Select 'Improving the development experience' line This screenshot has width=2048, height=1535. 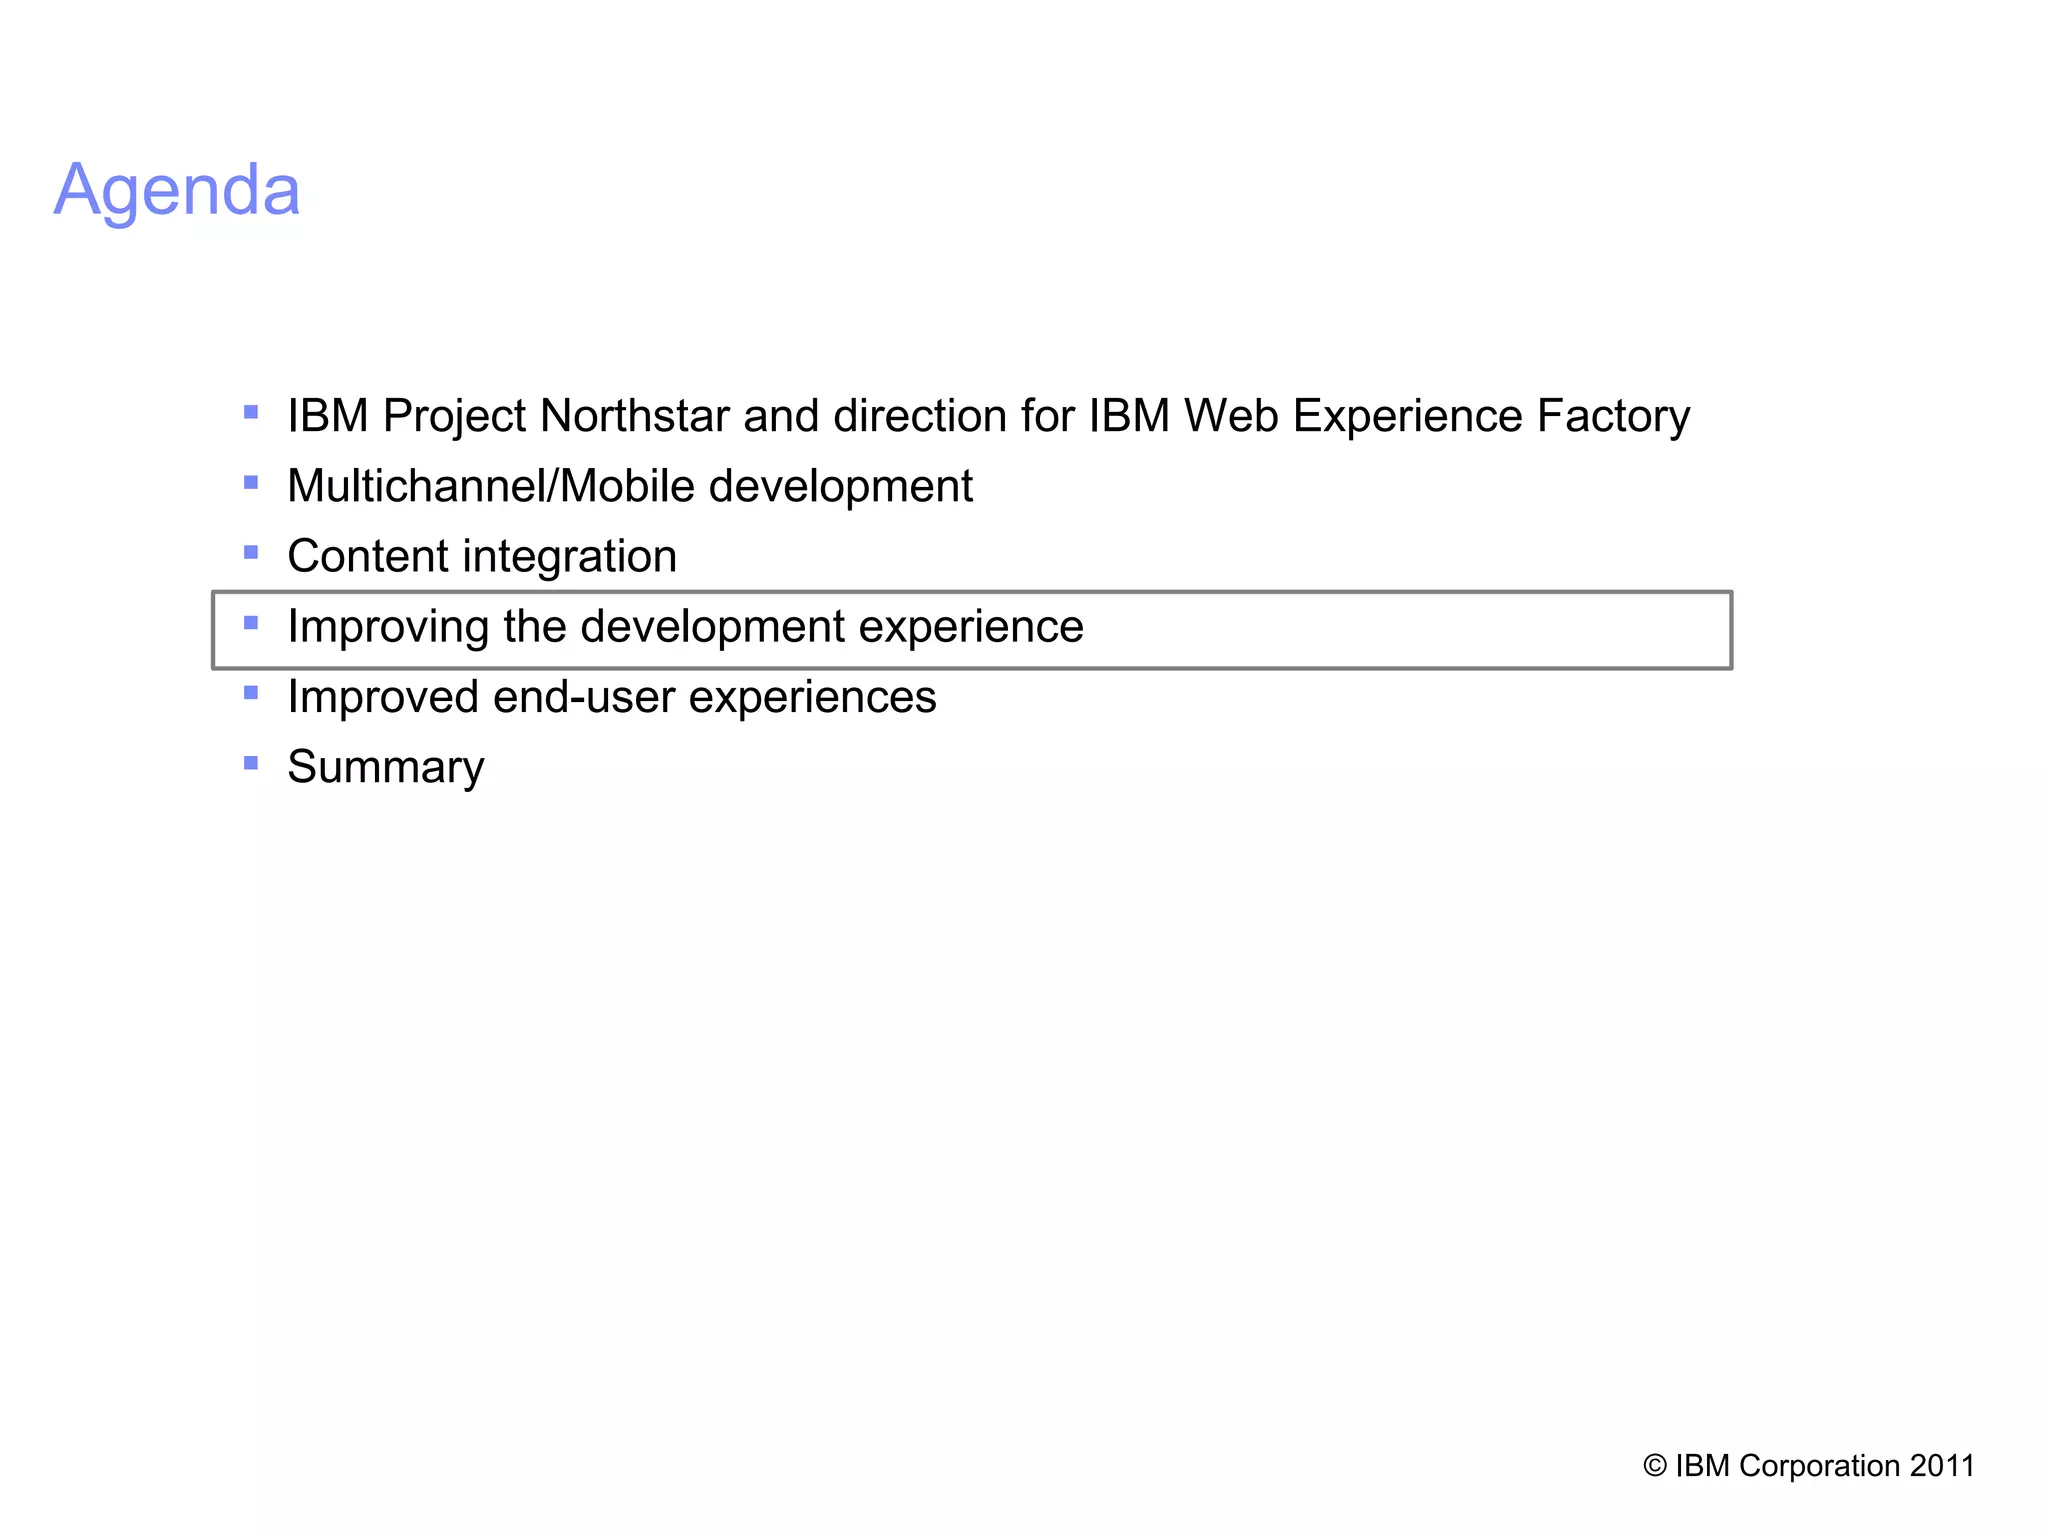[685, 627]
